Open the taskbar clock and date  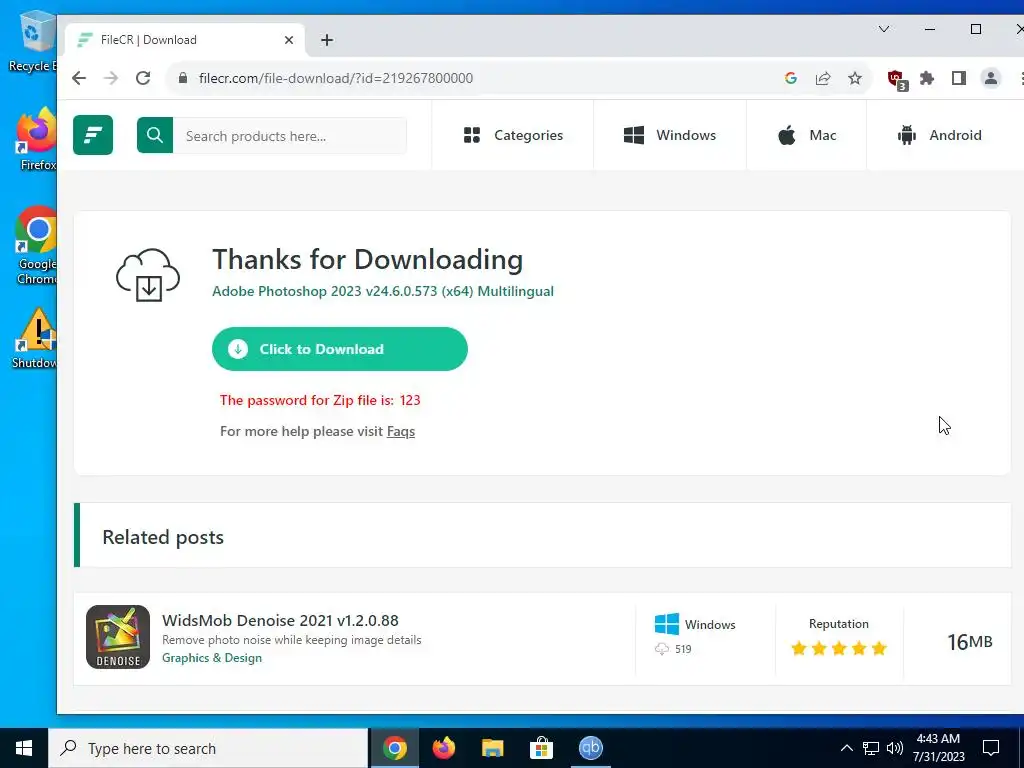coord(938,748)
